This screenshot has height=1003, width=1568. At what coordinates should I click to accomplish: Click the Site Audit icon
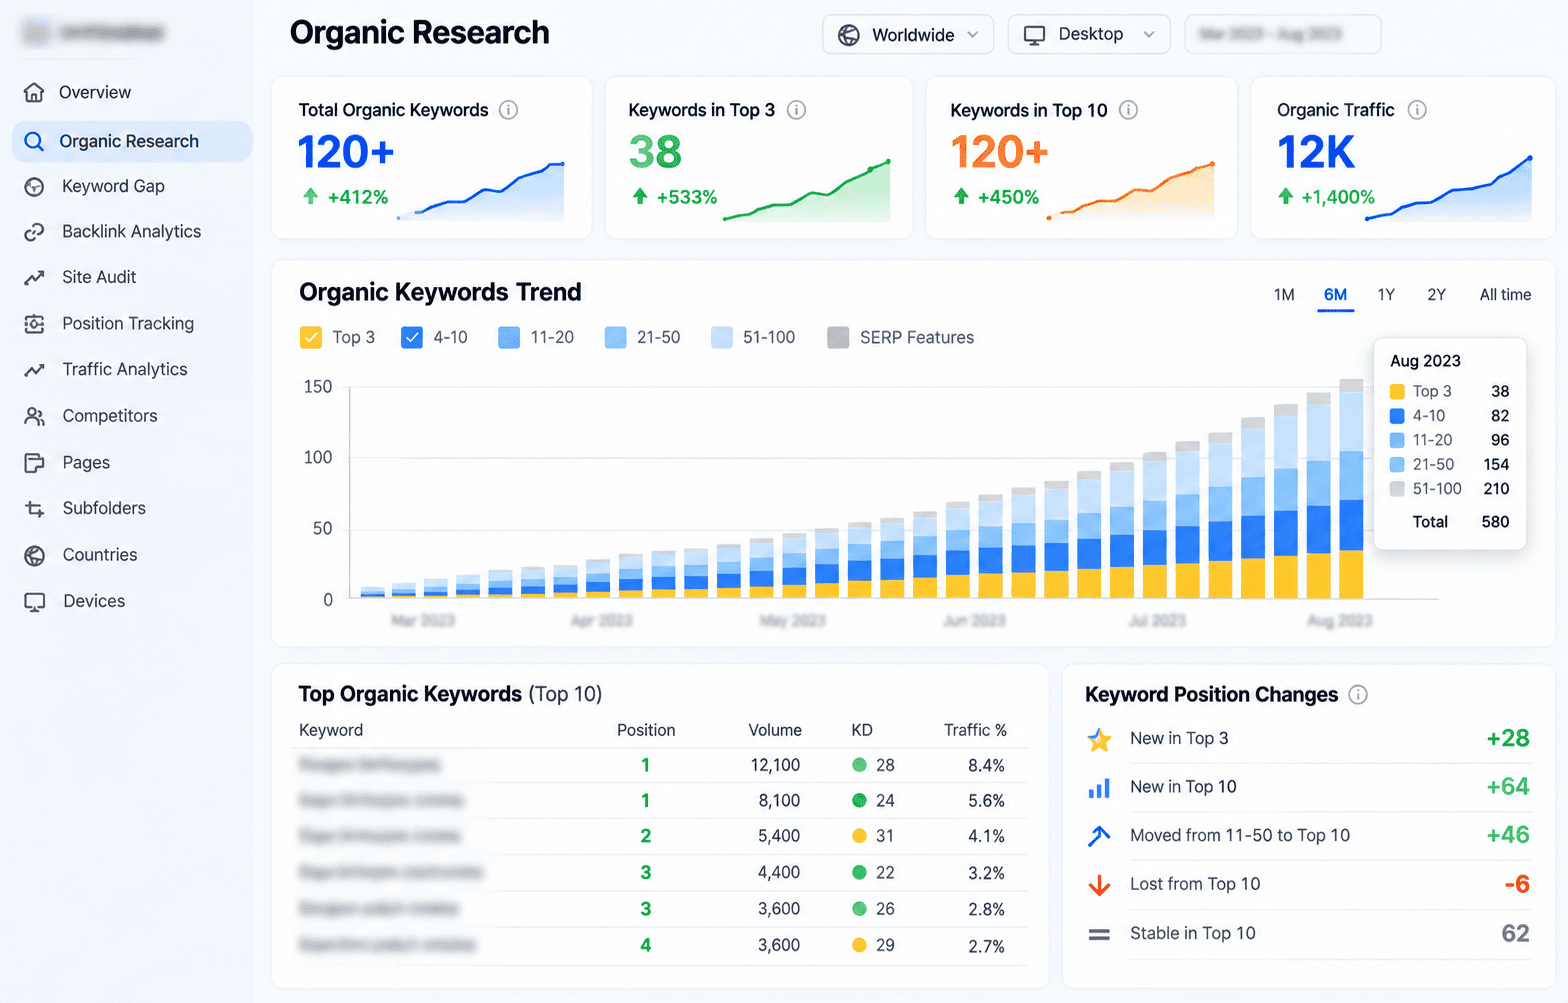click(34, 277)
